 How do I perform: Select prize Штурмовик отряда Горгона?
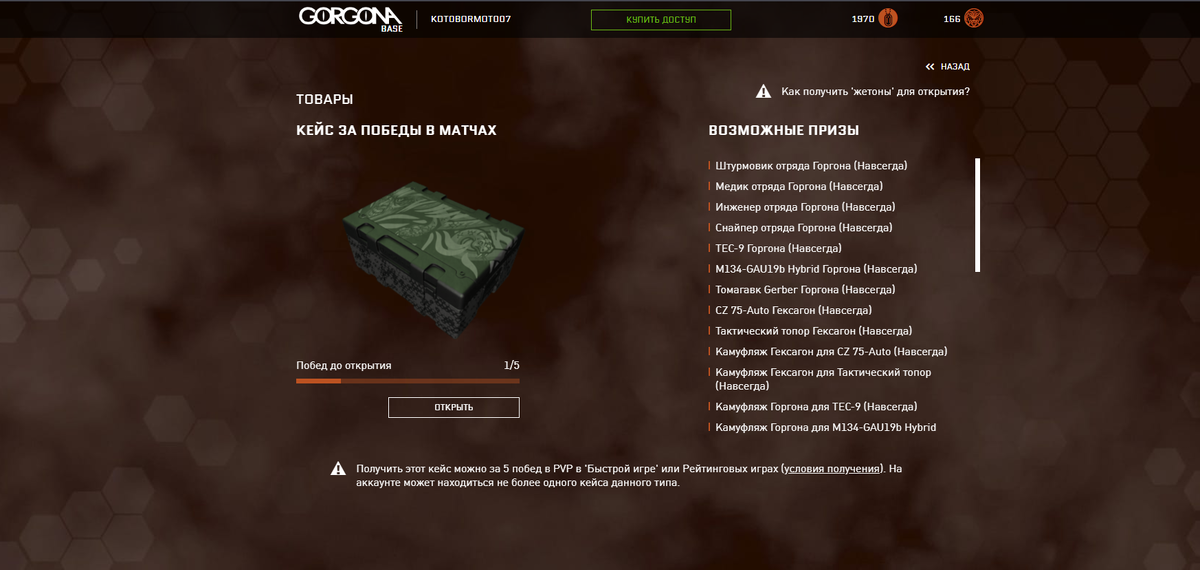click(811, 166)
